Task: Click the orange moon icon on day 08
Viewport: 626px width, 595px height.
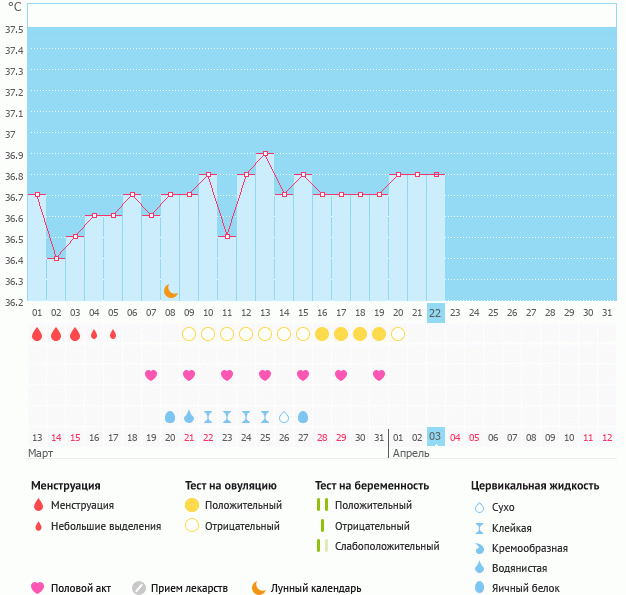Action: tap(171, 291)
